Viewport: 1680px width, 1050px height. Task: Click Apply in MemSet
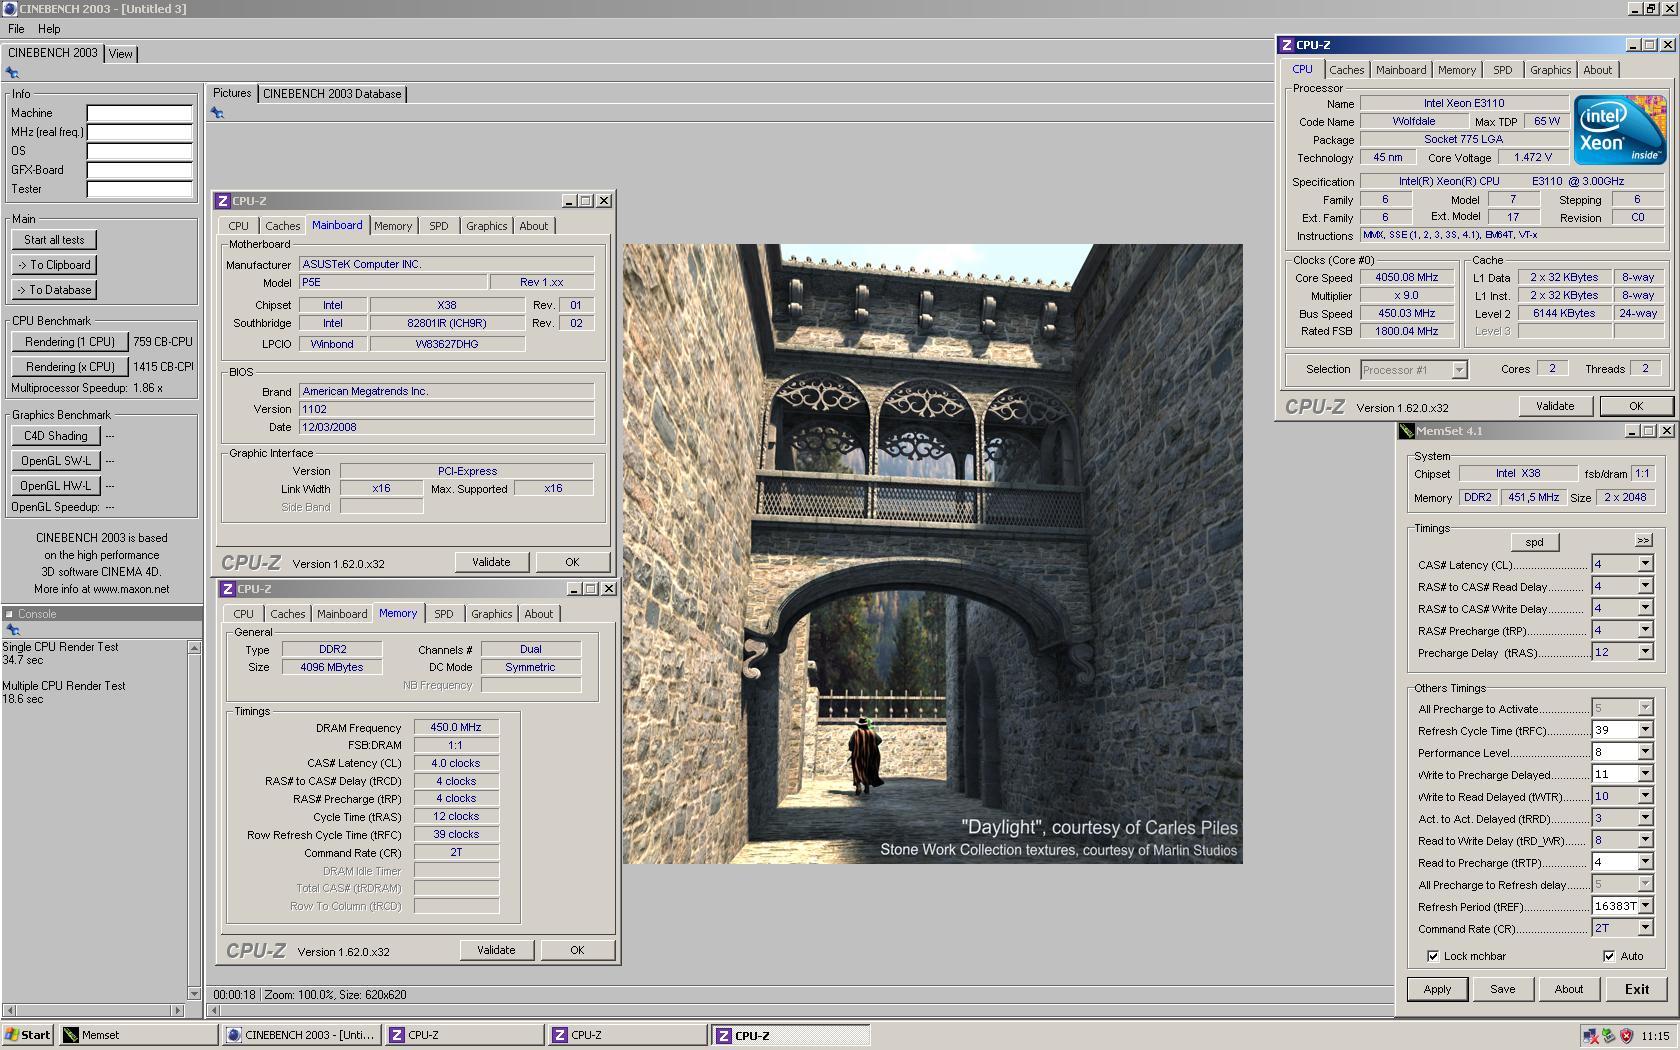coord(1437,989)
